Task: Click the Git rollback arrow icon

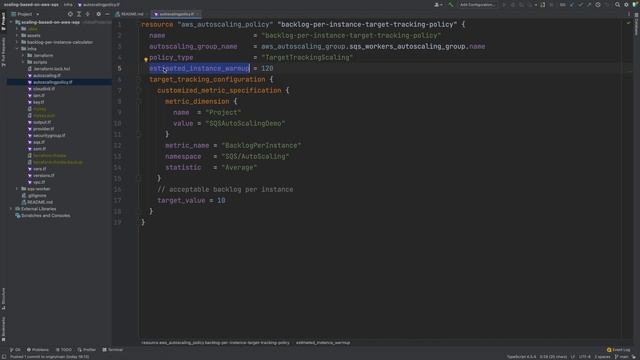Action: [607, 5]
